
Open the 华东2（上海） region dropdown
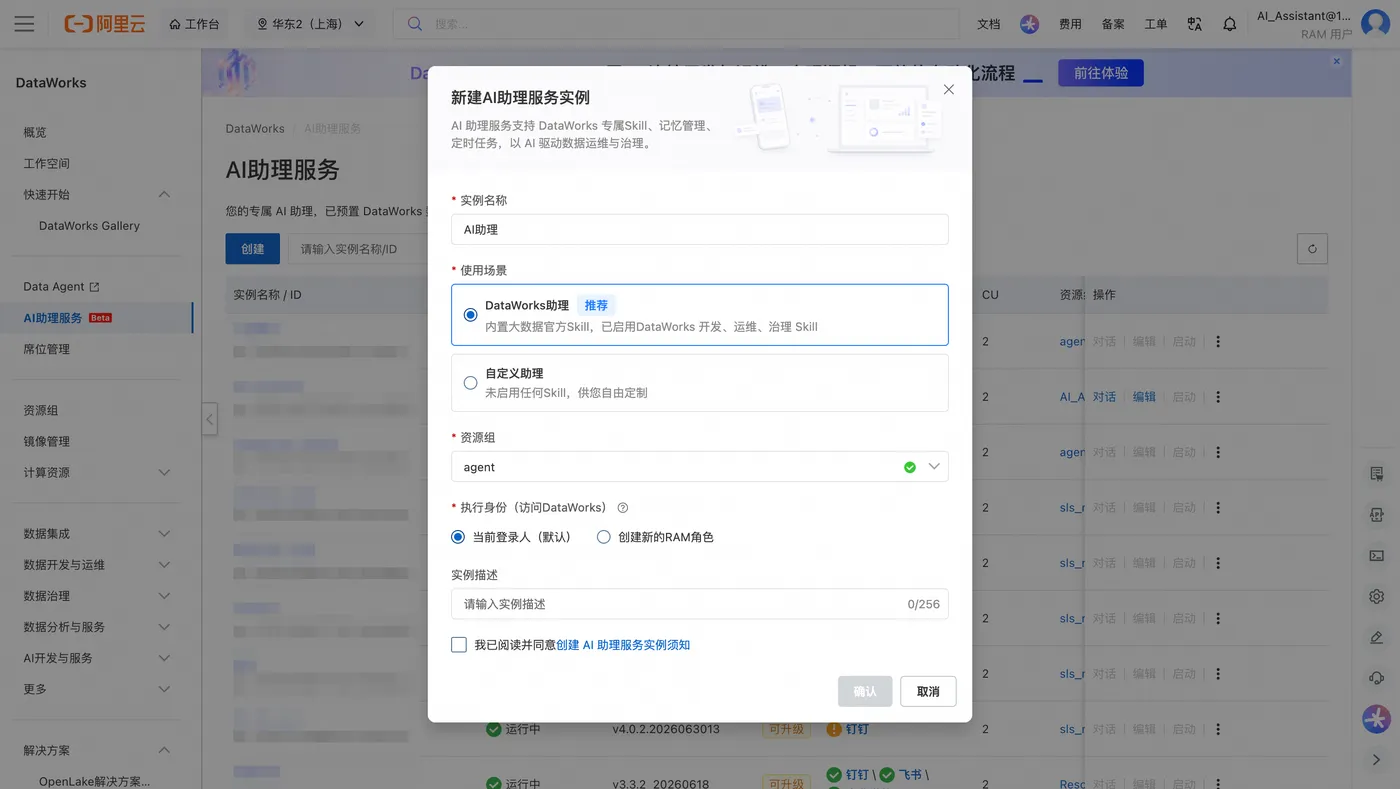point(311,24)
